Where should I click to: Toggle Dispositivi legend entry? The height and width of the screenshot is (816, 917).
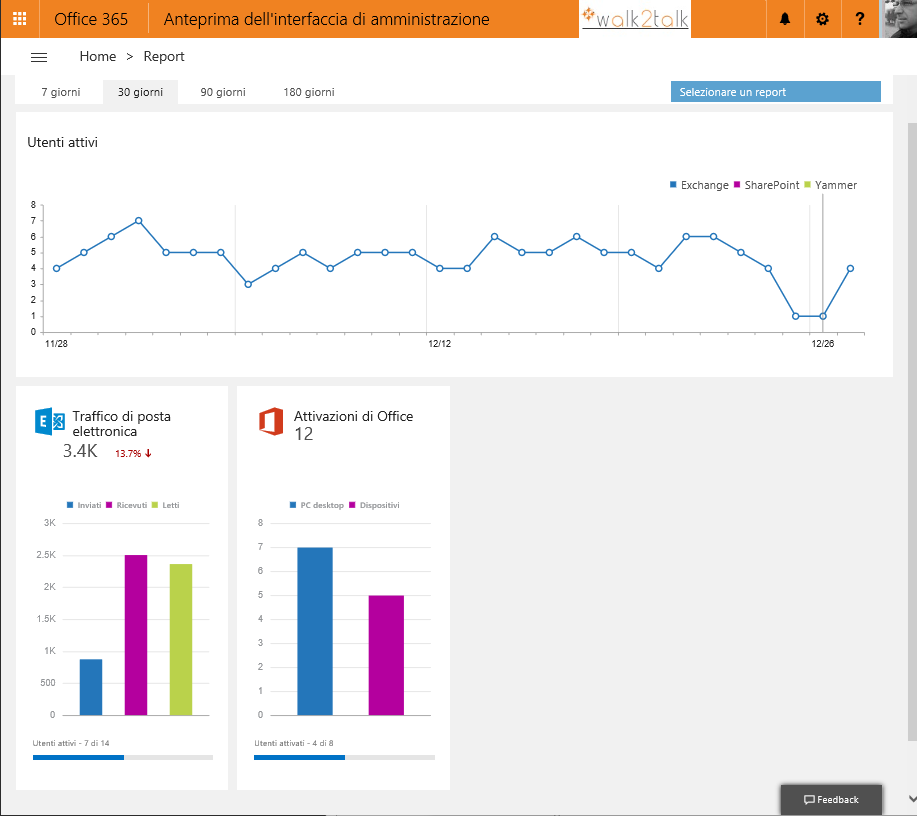coord(374,505)
